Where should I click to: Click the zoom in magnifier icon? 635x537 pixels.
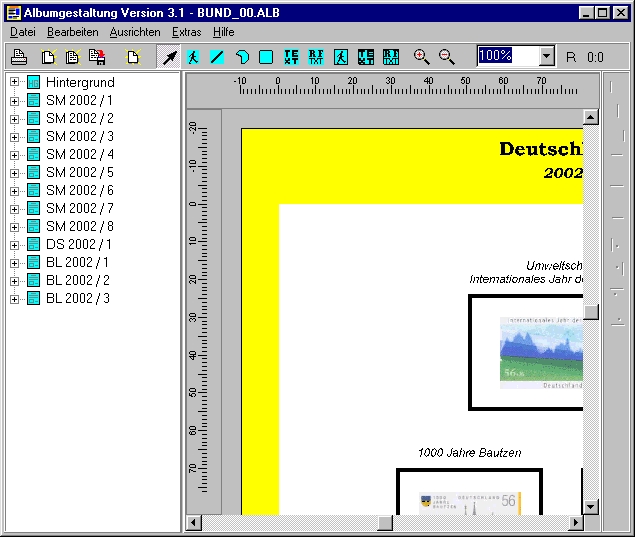(421, 57)
